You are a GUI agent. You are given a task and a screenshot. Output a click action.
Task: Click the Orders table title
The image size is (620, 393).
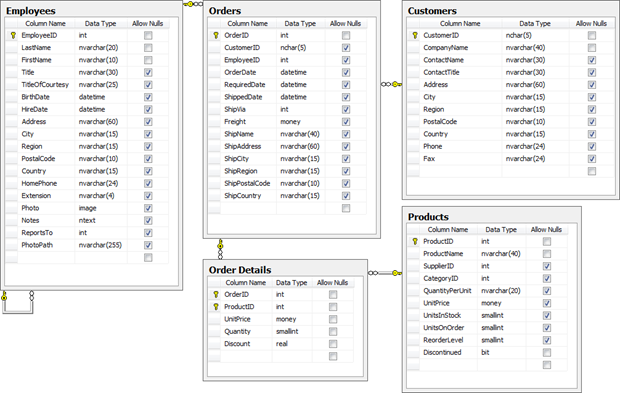tap(225, 11)
